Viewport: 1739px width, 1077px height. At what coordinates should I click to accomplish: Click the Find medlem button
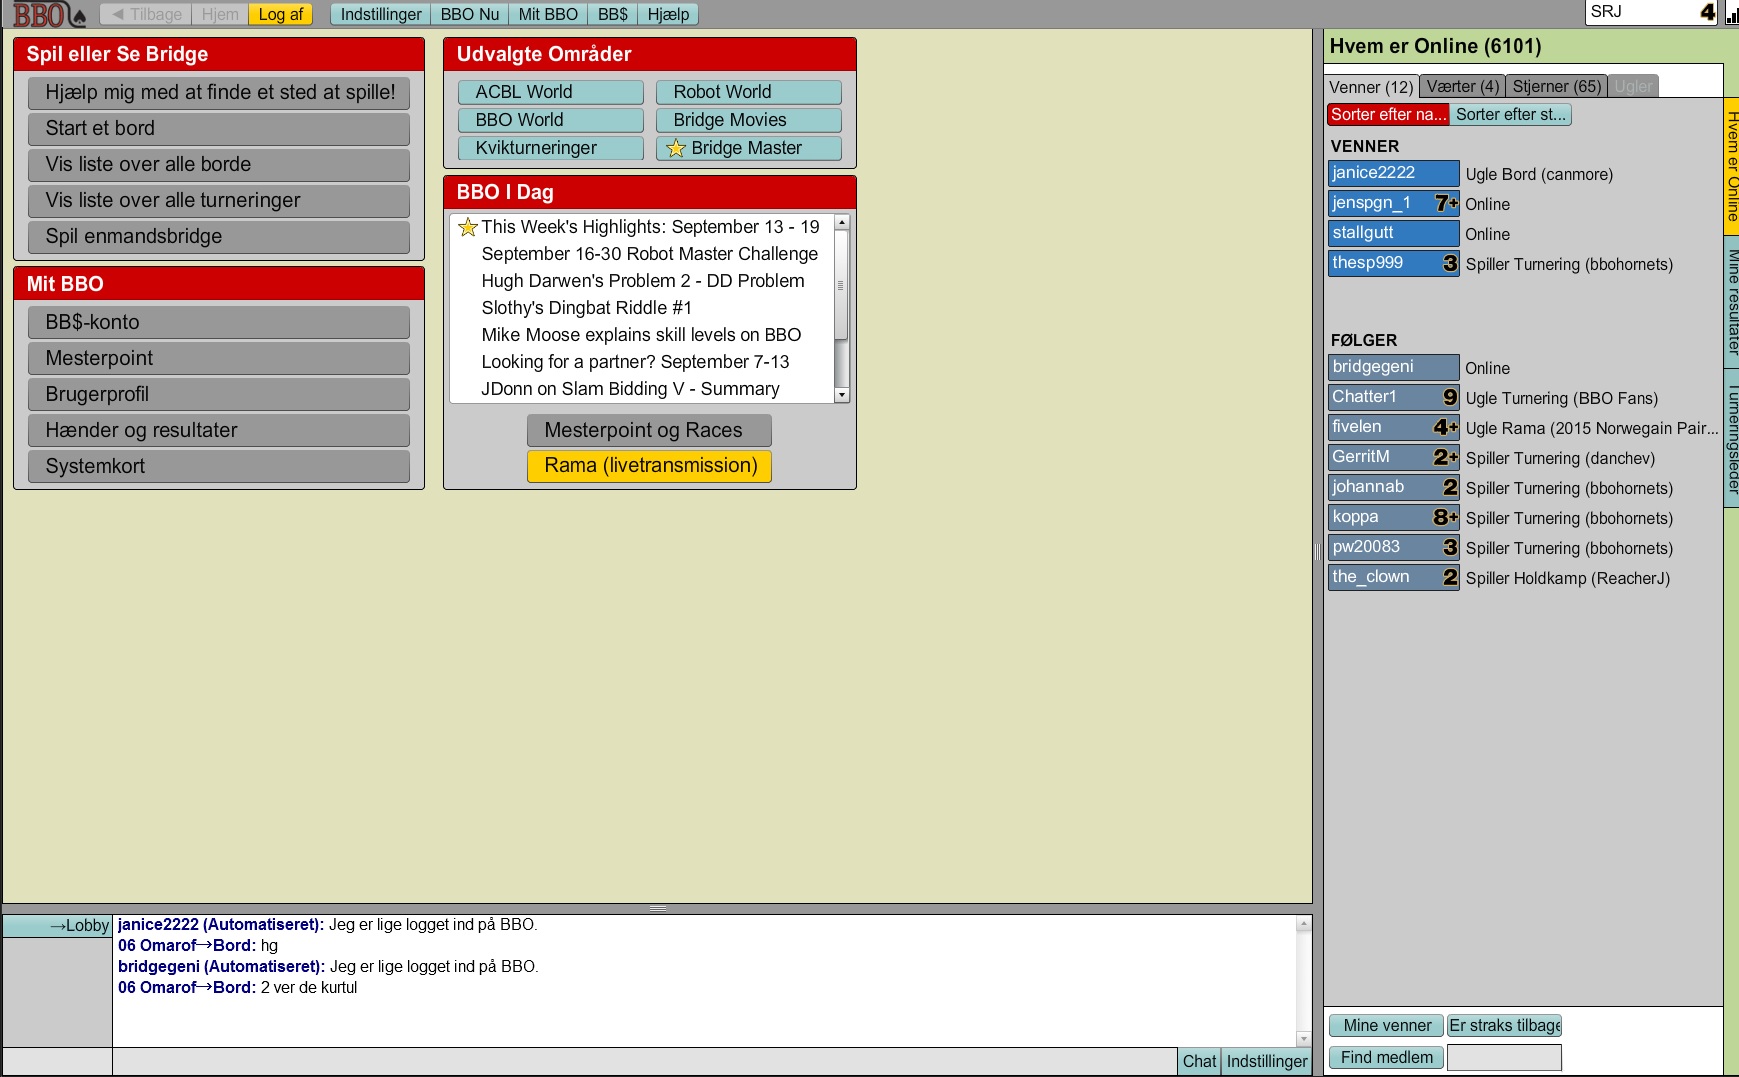(1386, 1057)
